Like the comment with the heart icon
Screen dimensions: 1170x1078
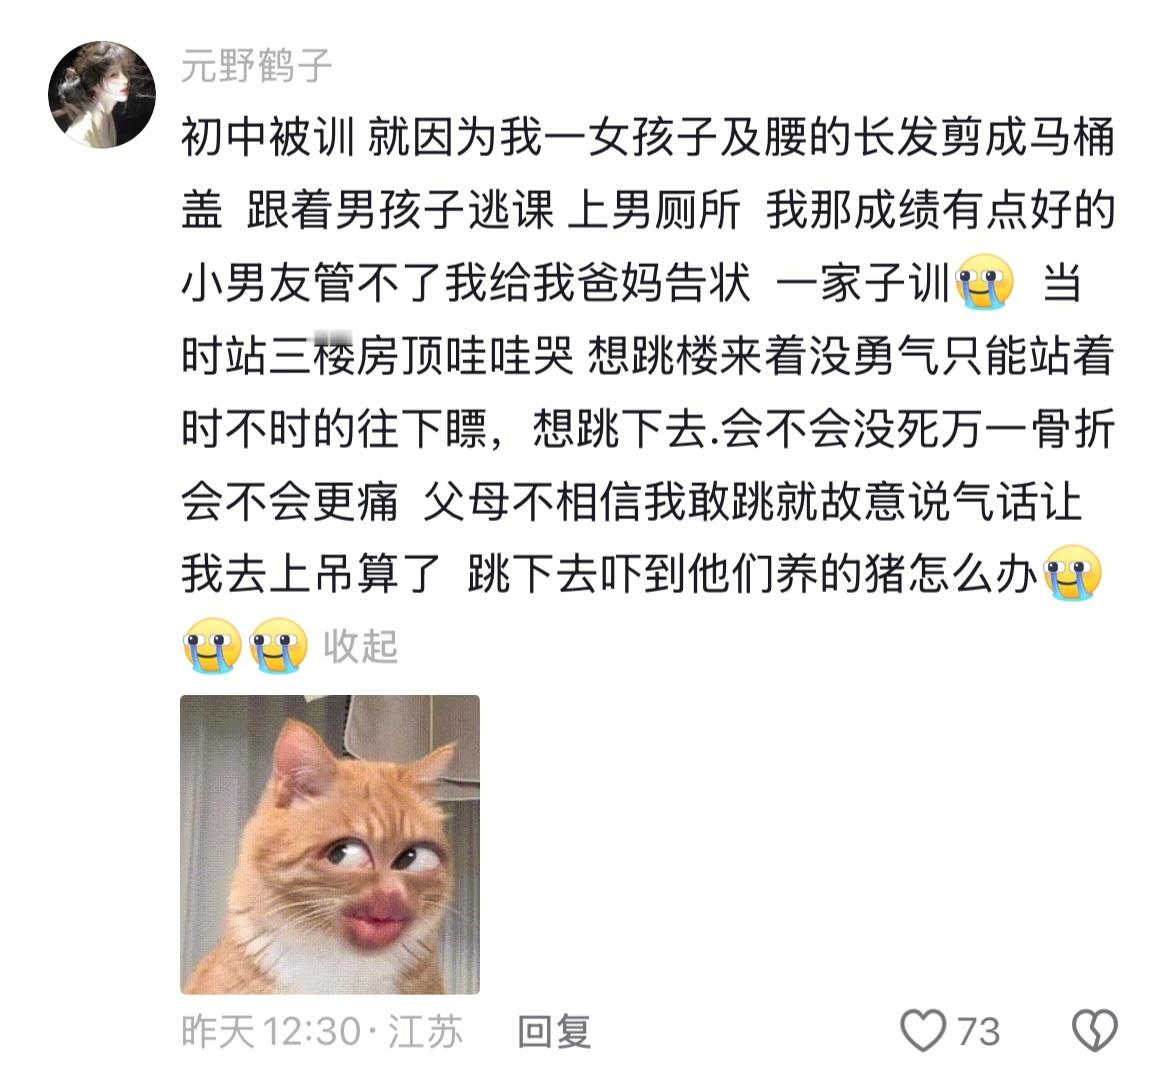click(x=923, y=1030)
